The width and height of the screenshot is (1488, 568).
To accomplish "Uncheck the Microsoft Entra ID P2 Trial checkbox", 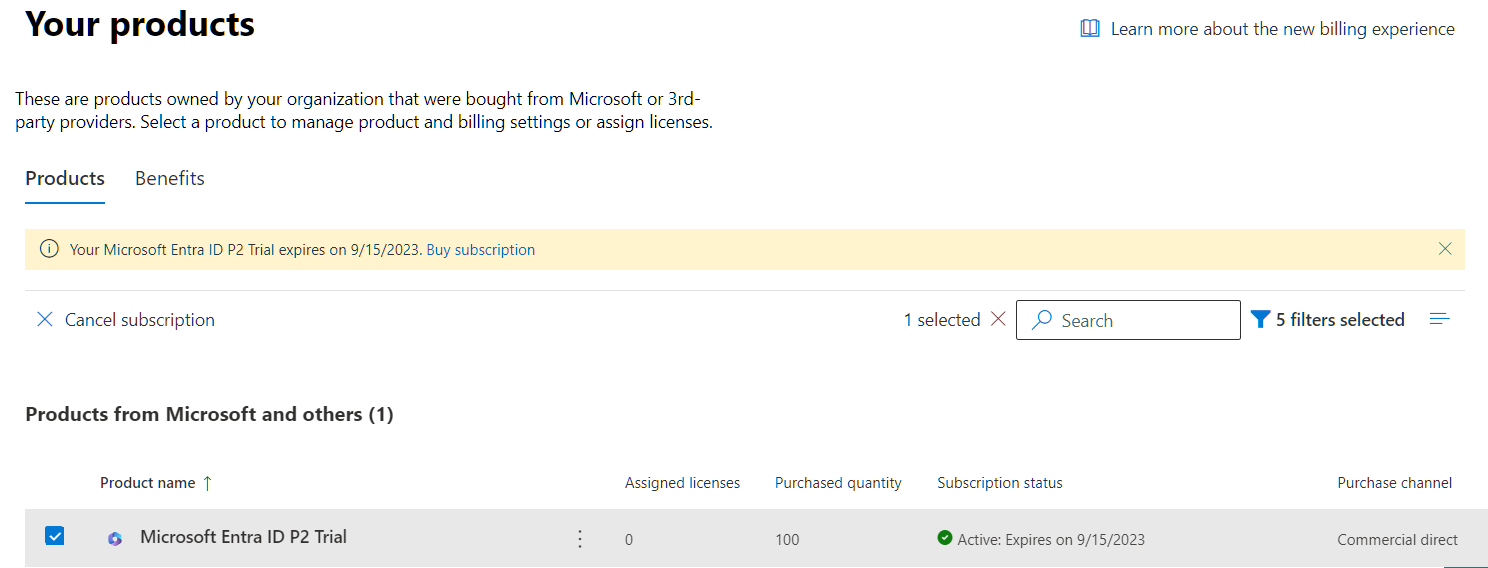I will tap(55, 537).
